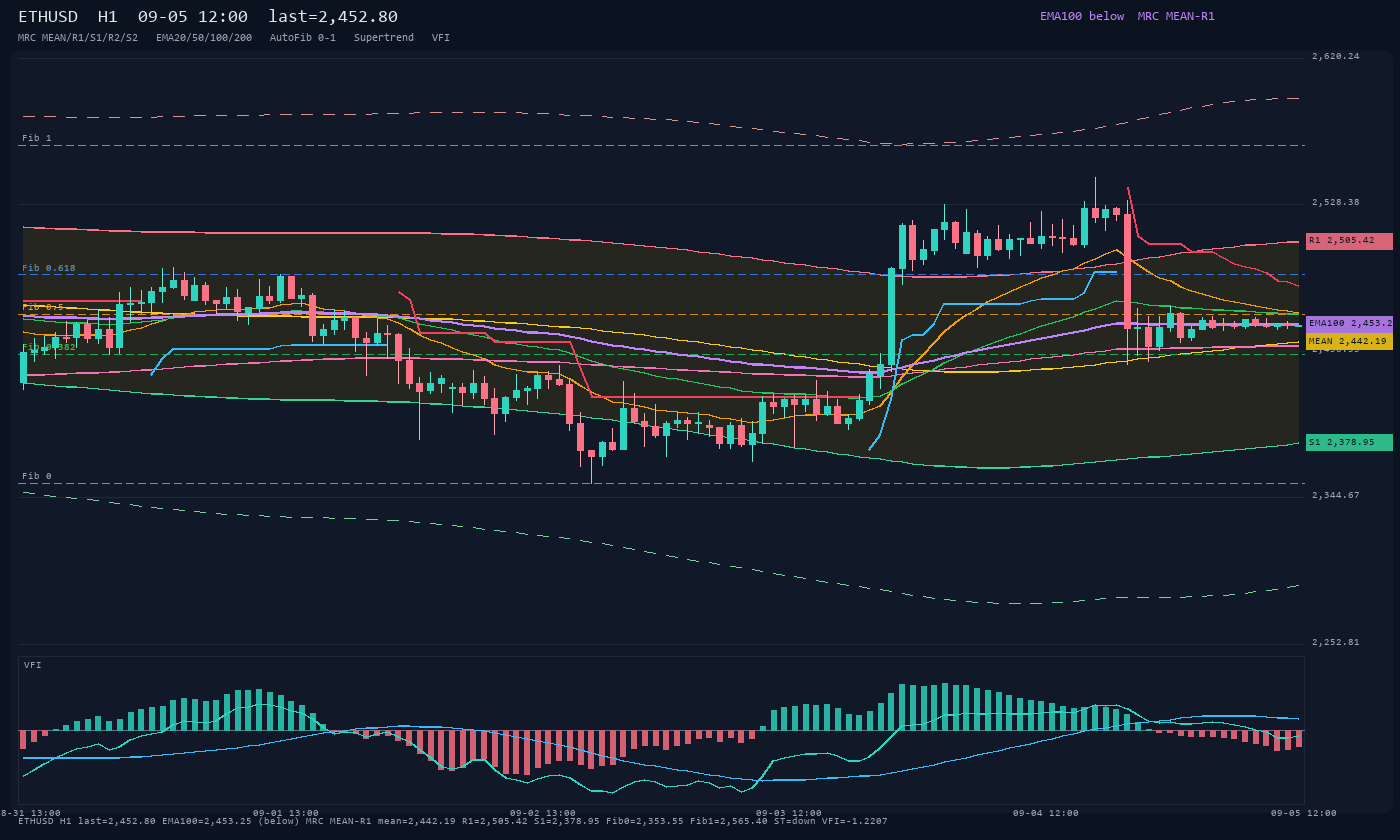Click the red 'R1 2,505.42' price tag

[x=1349, y=241]
